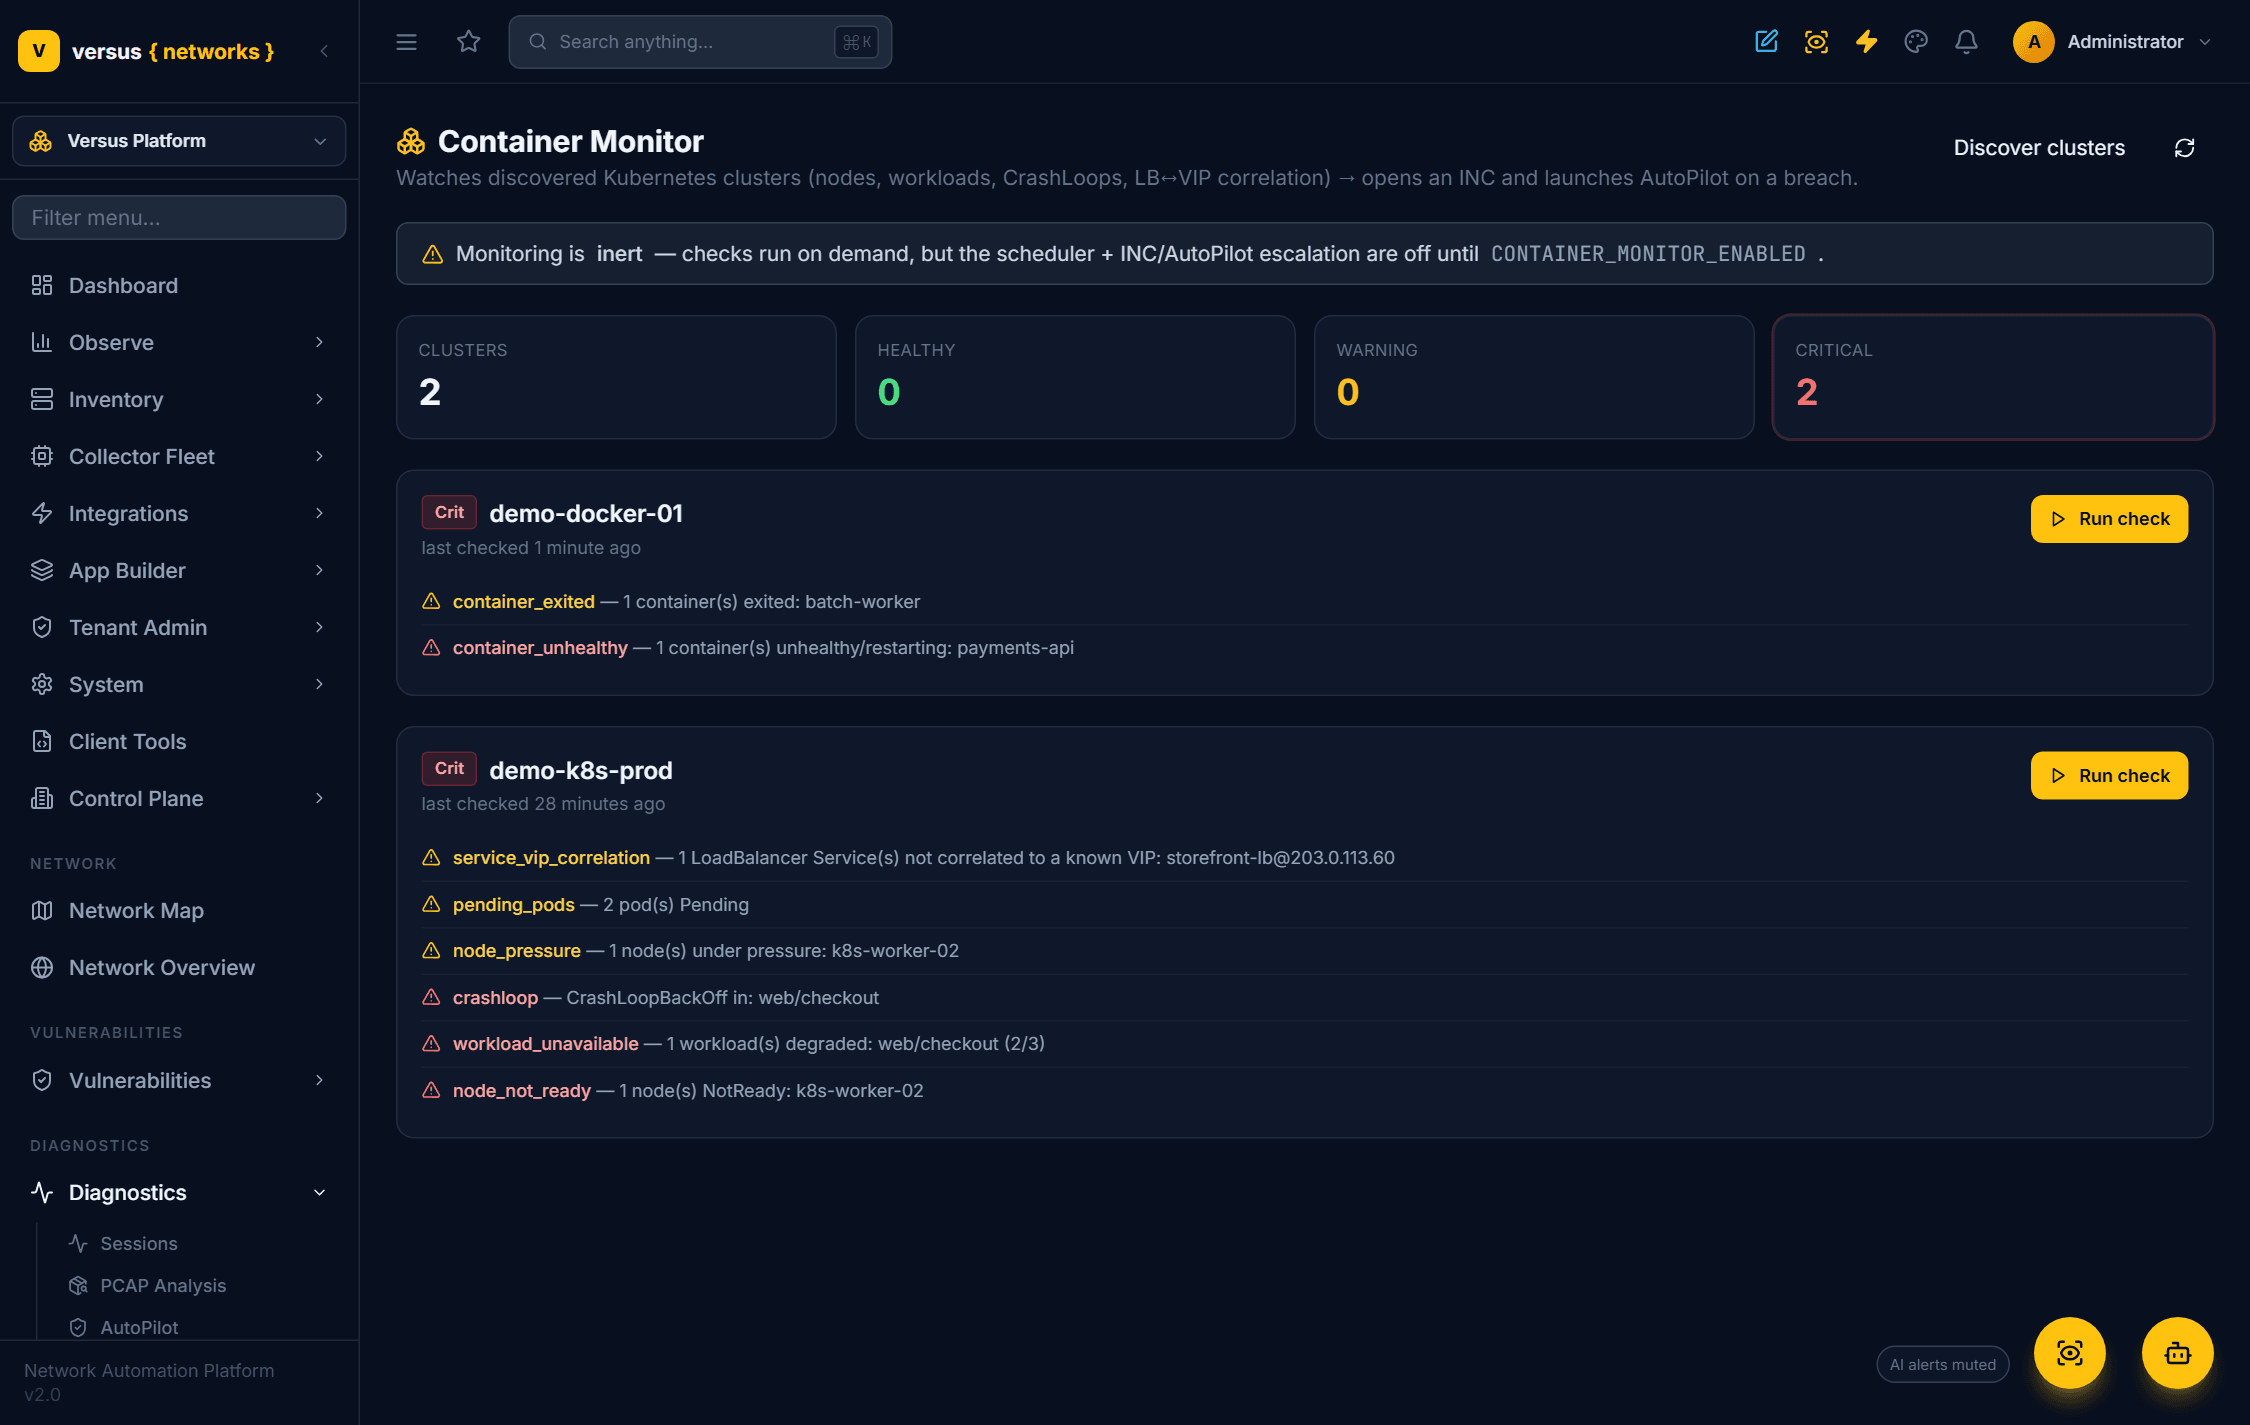Expand the App Builder menu
The width and height of the screenshot is (2250, 1425).
click(179, 570)
